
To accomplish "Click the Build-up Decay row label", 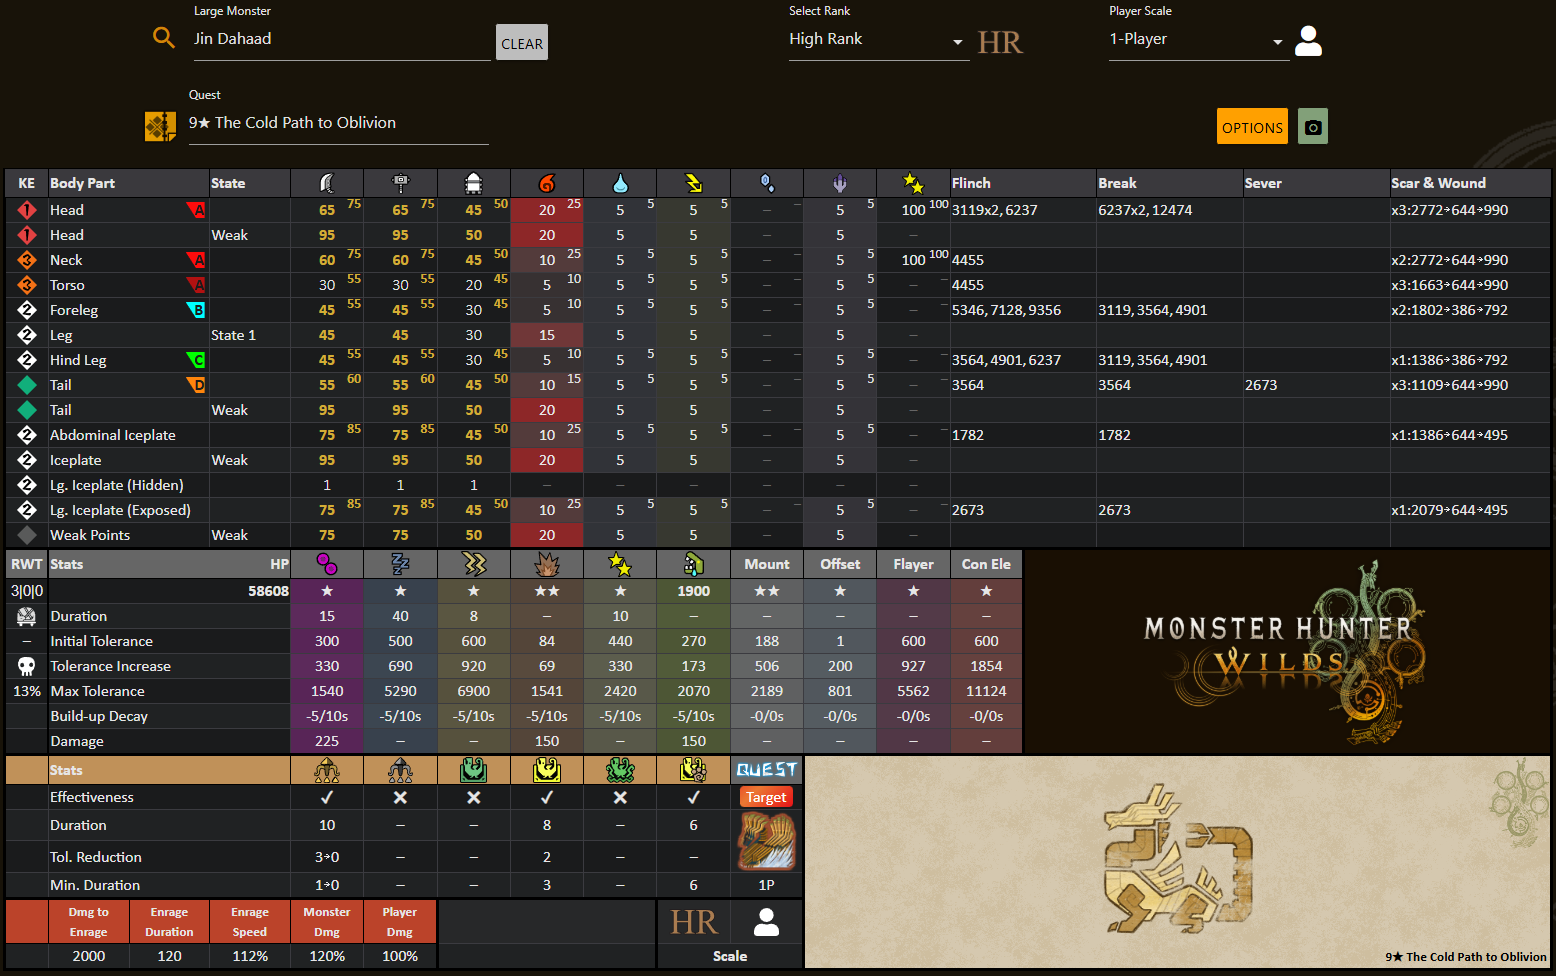I will tap(99, 716).
